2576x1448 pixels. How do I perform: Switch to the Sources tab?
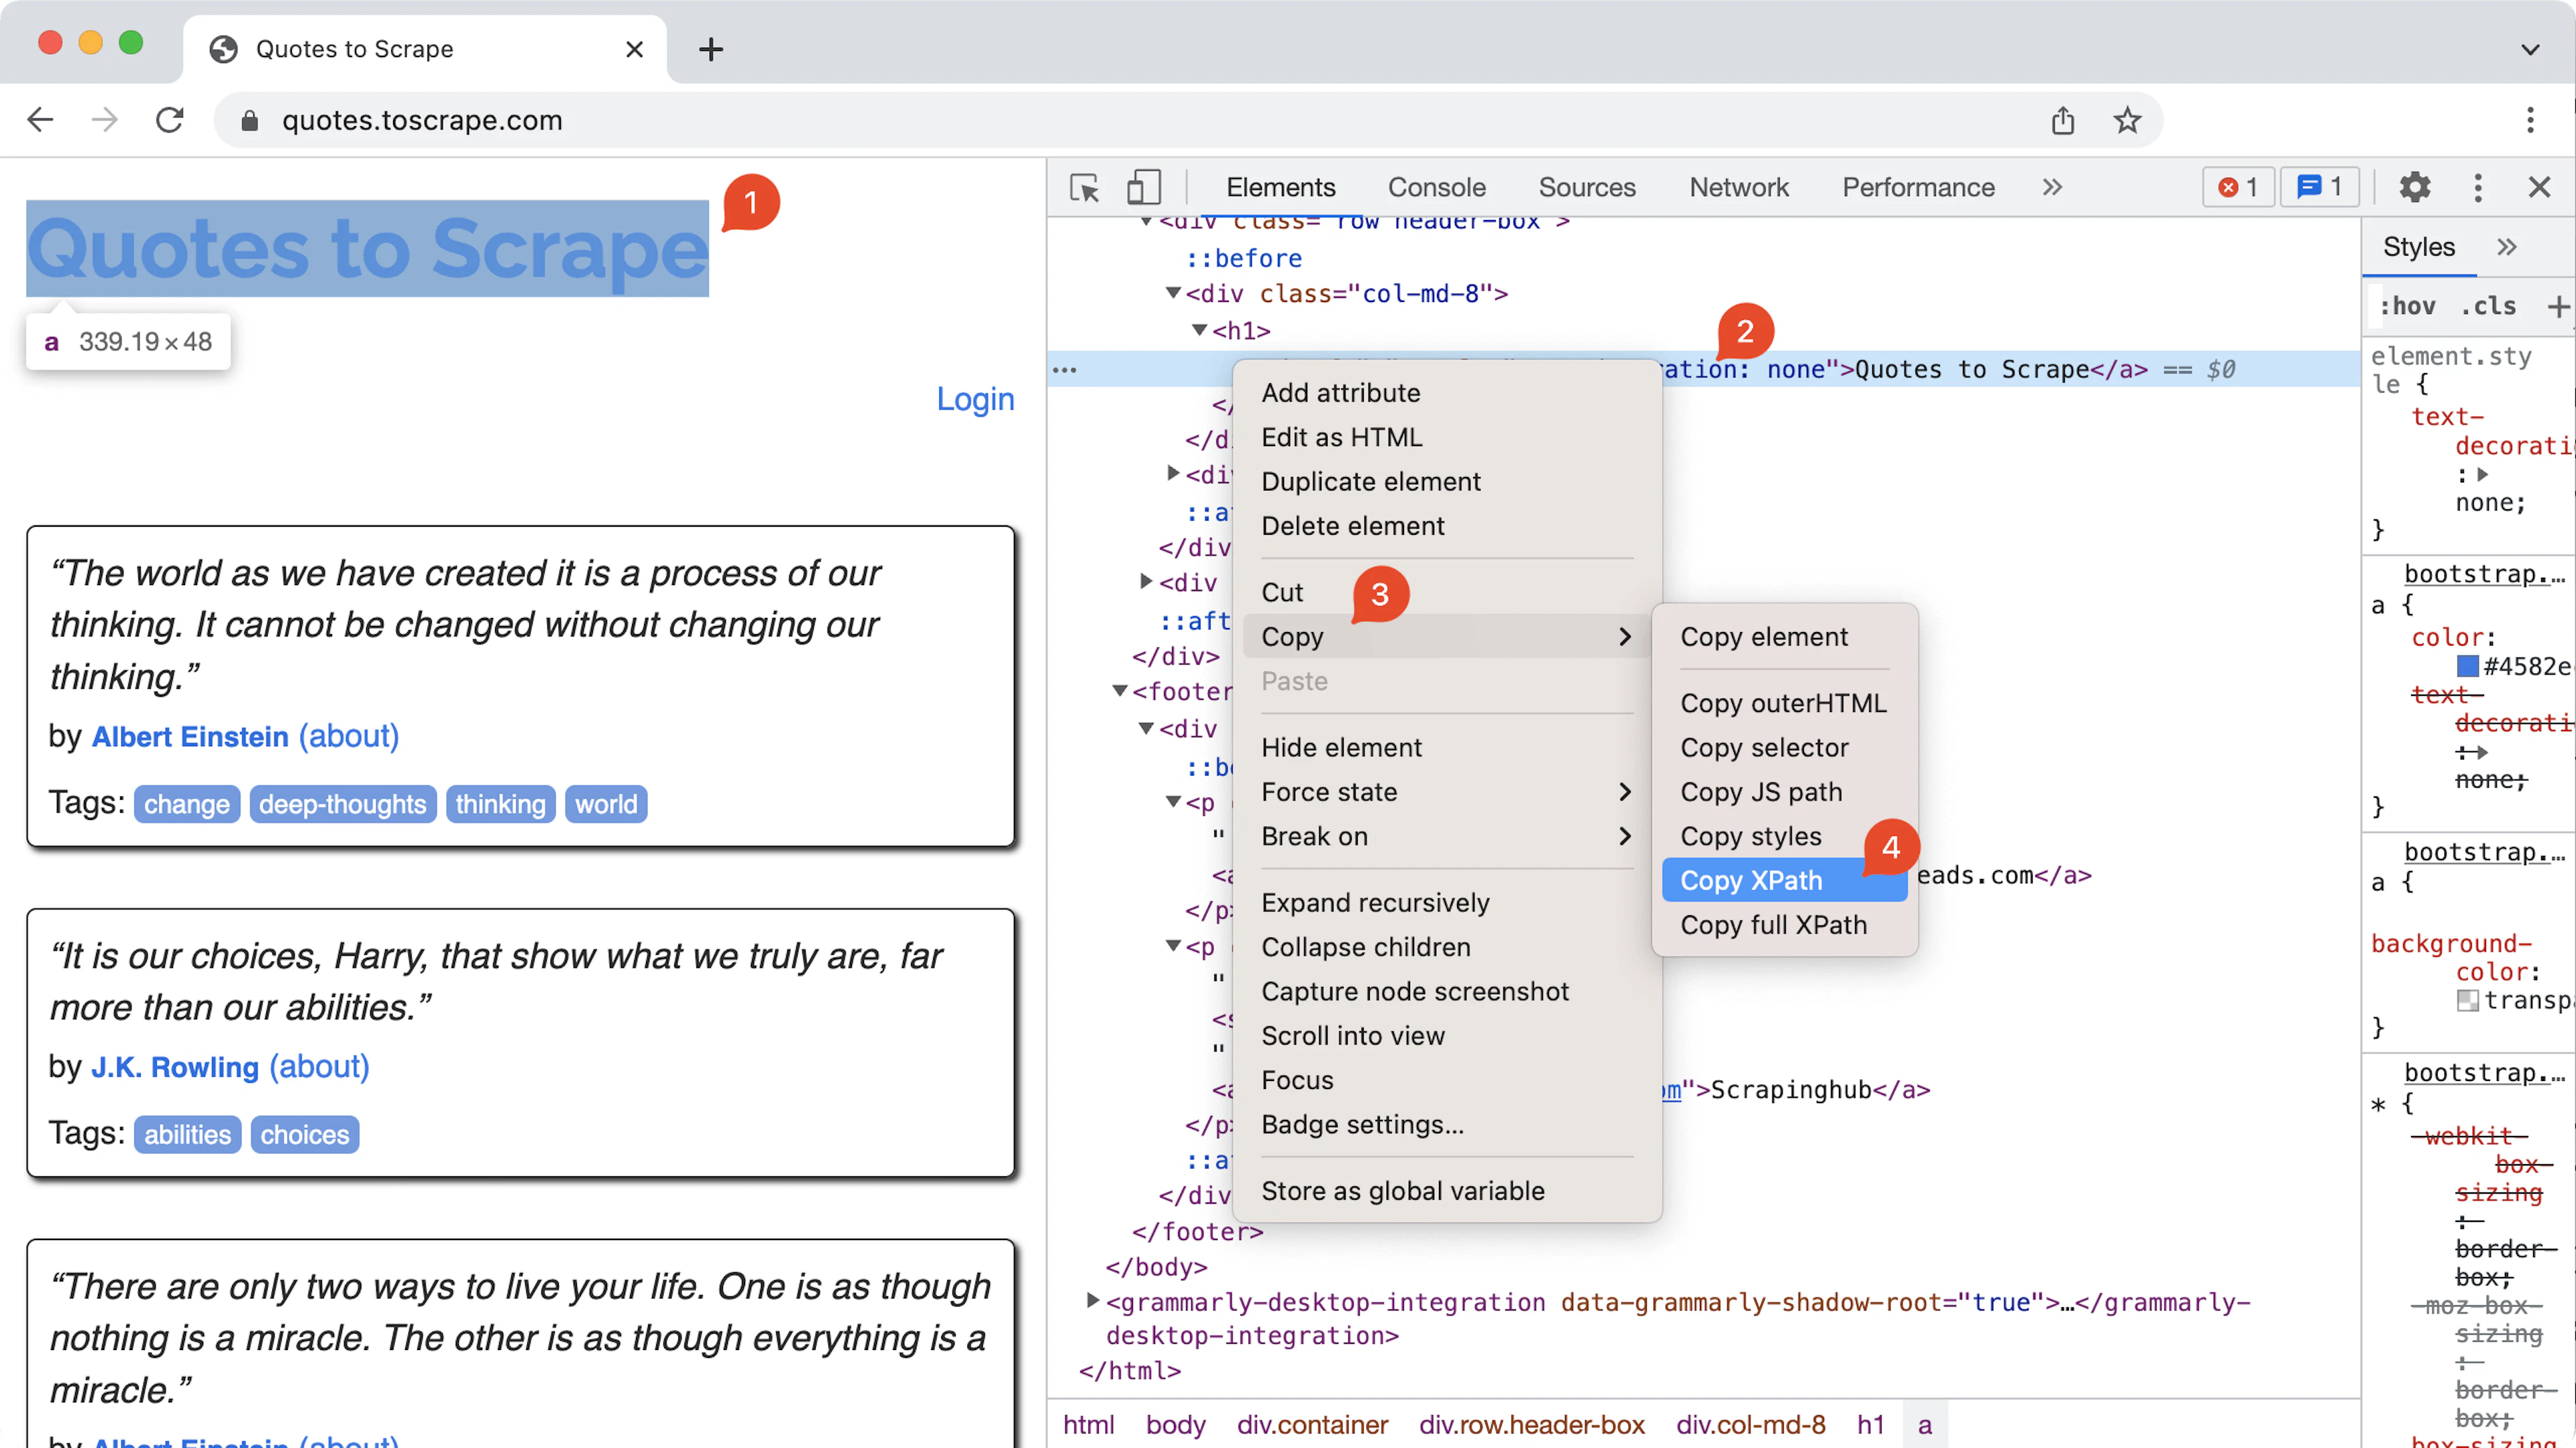pos(1586,187)
